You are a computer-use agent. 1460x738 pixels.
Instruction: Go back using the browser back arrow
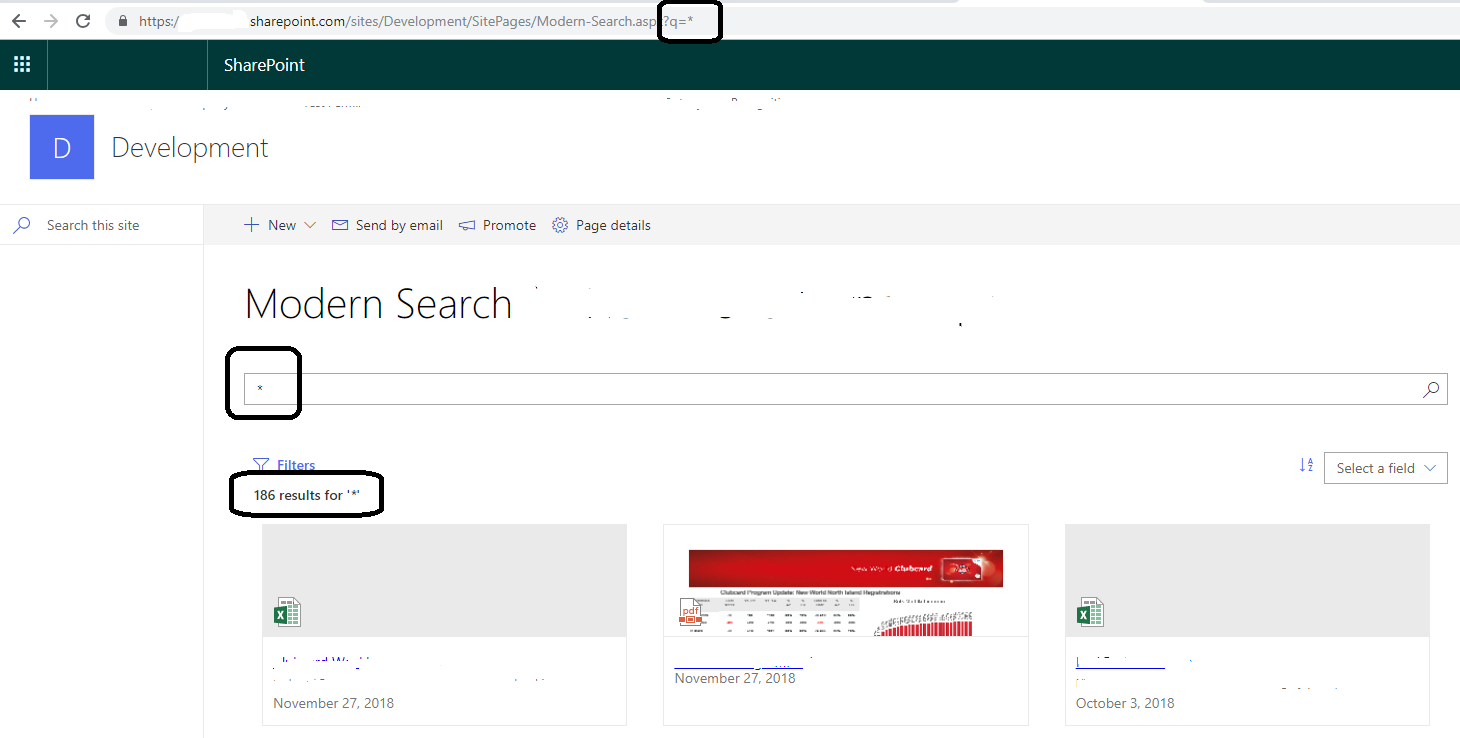pyautogui.click(x=18, y=21)
